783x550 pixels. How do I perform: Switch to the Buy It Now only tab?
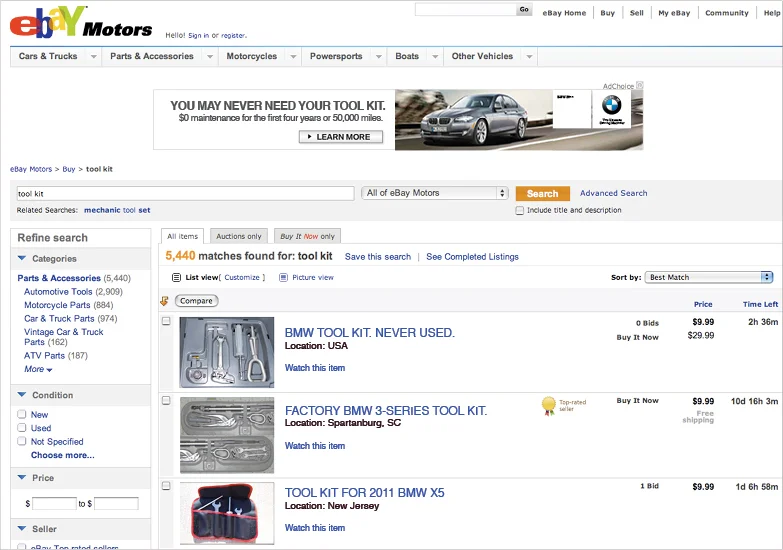click(308, 236)
